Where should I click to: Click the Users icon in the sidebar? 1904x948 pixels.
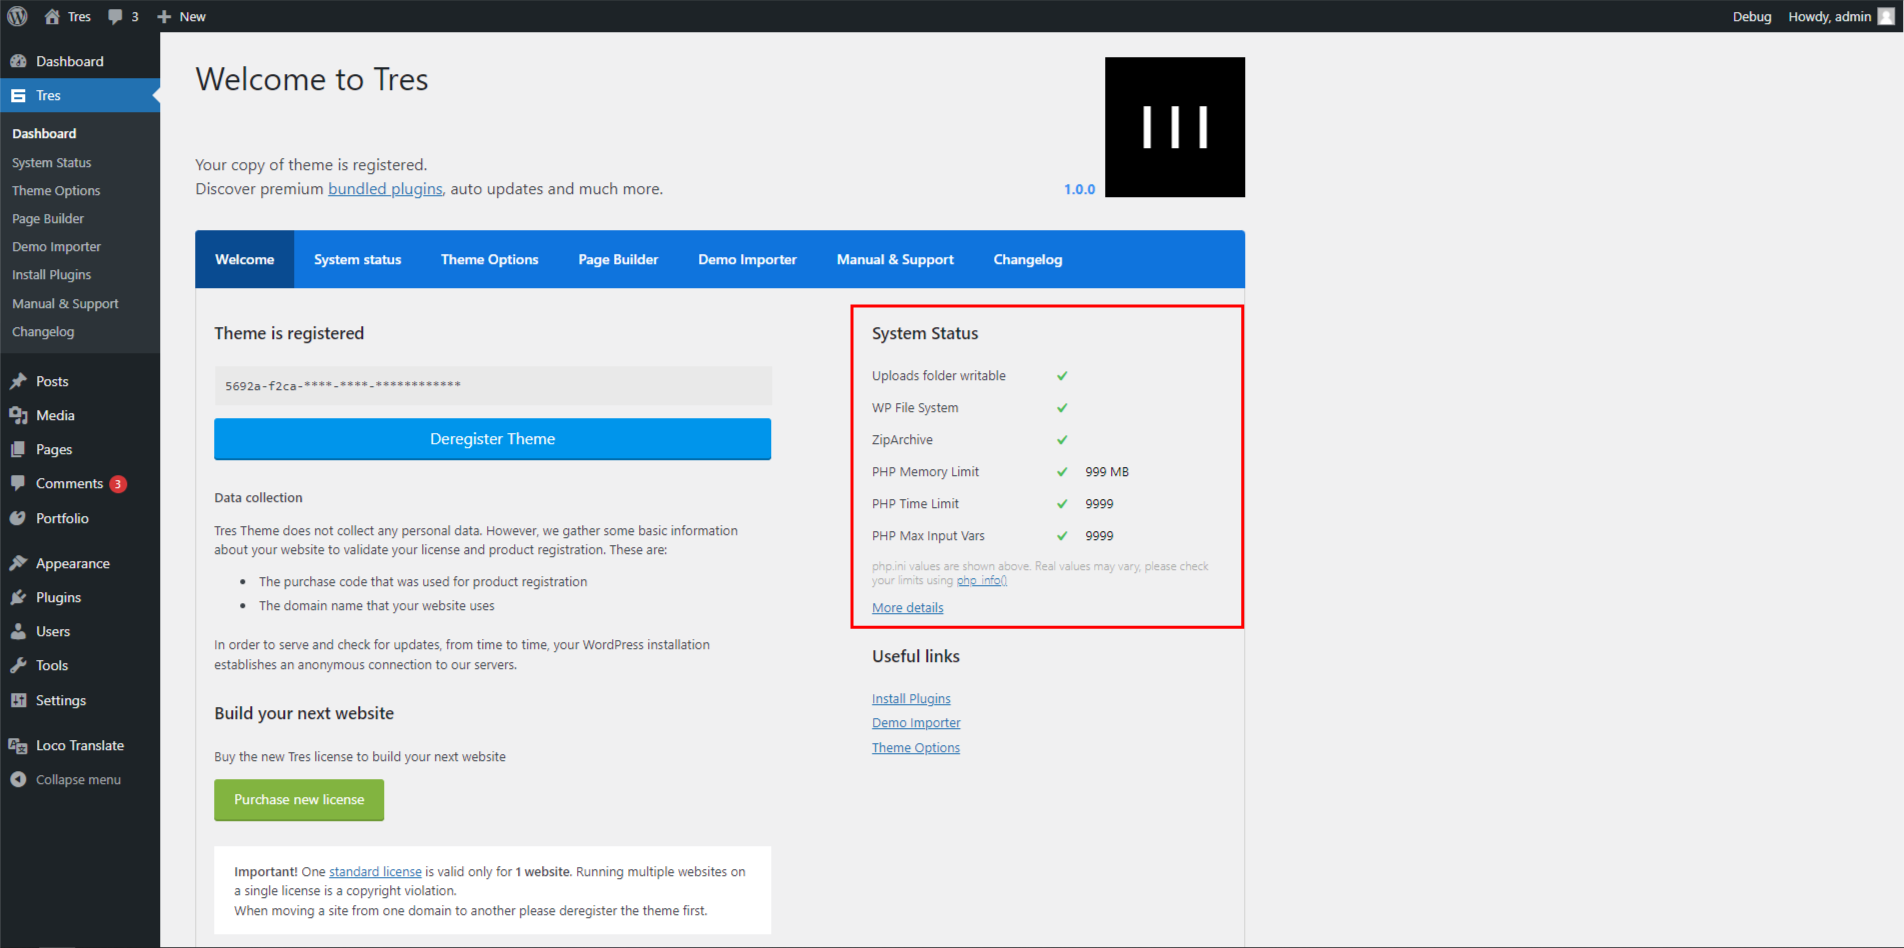tap(18, 631)
